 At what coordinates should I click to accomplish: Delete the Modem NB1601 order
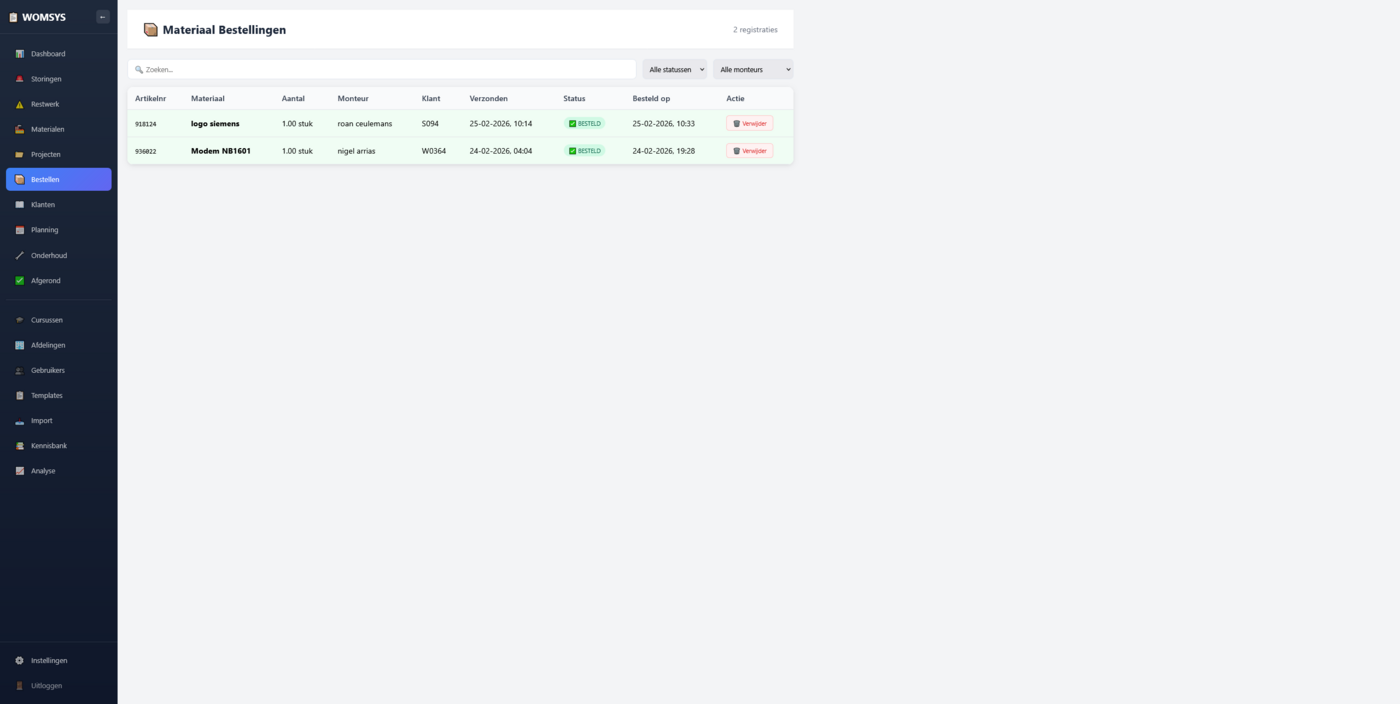[x=749, y=151]
